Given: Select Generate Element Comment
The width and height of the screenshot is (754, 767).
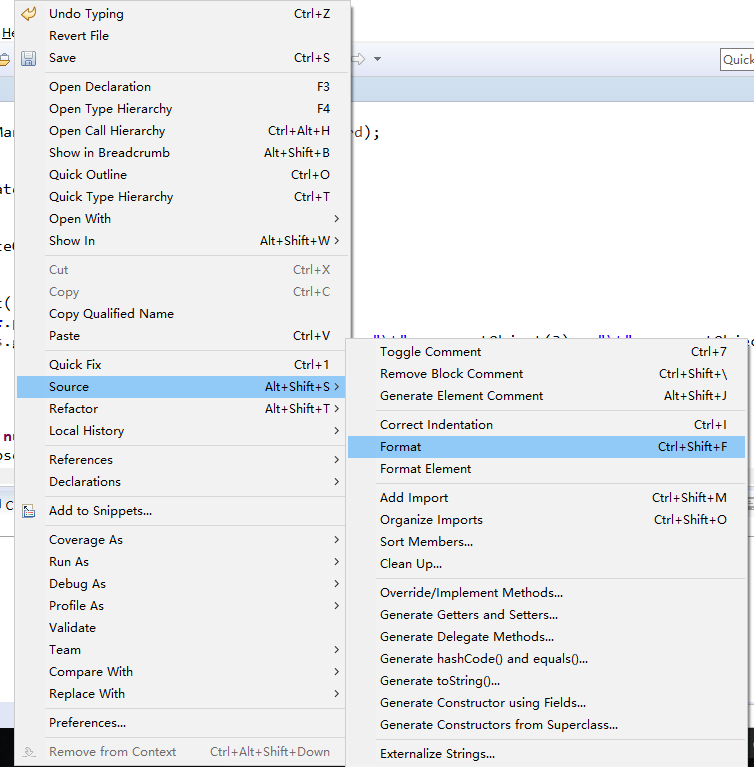Looking at the screenshot, I should click(547, 396).
